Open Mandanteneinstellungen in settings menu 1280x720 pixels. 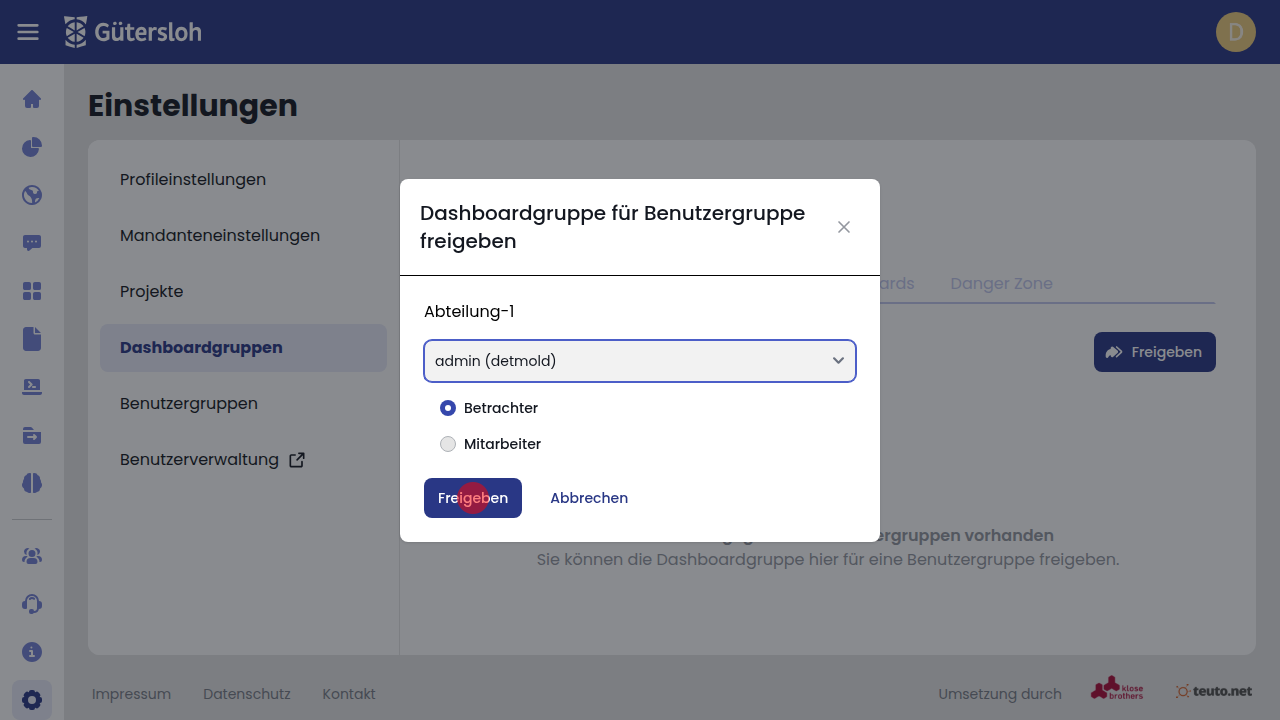coord(220,236)
